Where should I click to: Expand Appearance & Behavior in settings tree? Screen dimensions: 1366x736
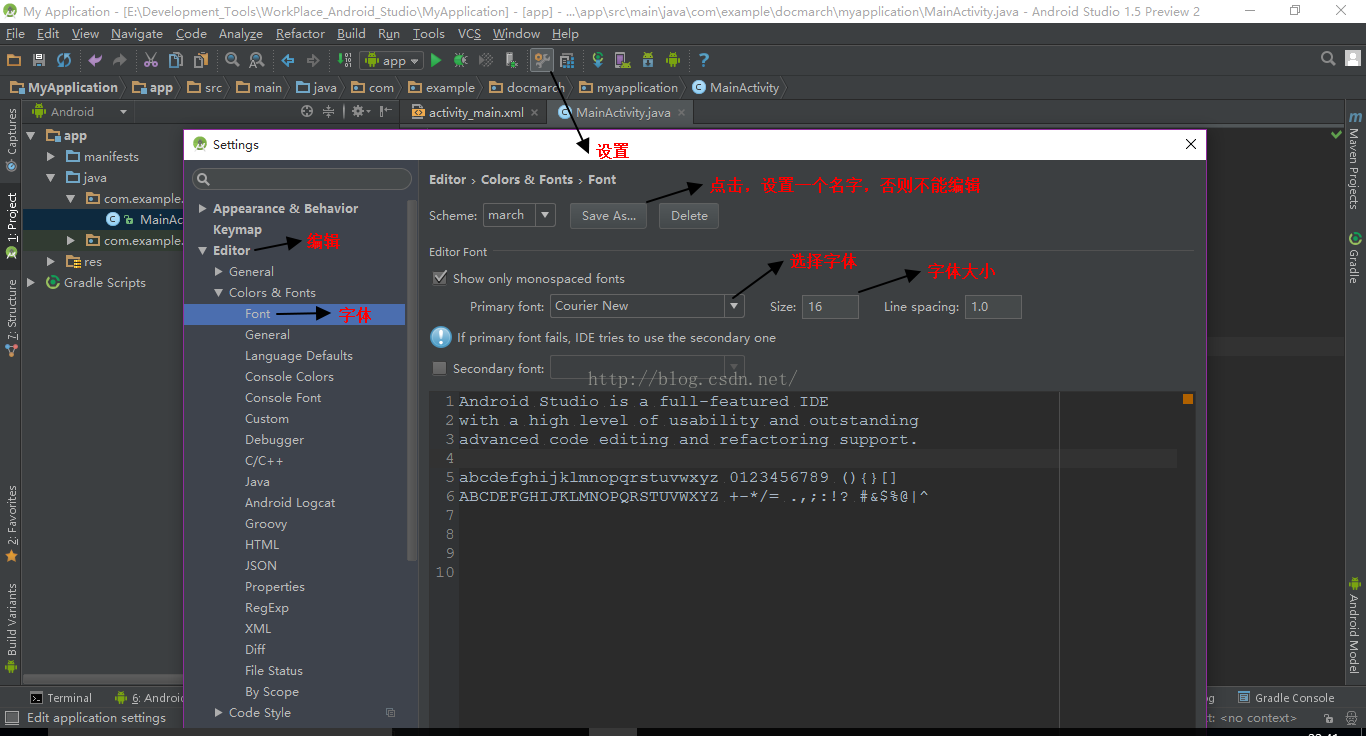point(203,209)
